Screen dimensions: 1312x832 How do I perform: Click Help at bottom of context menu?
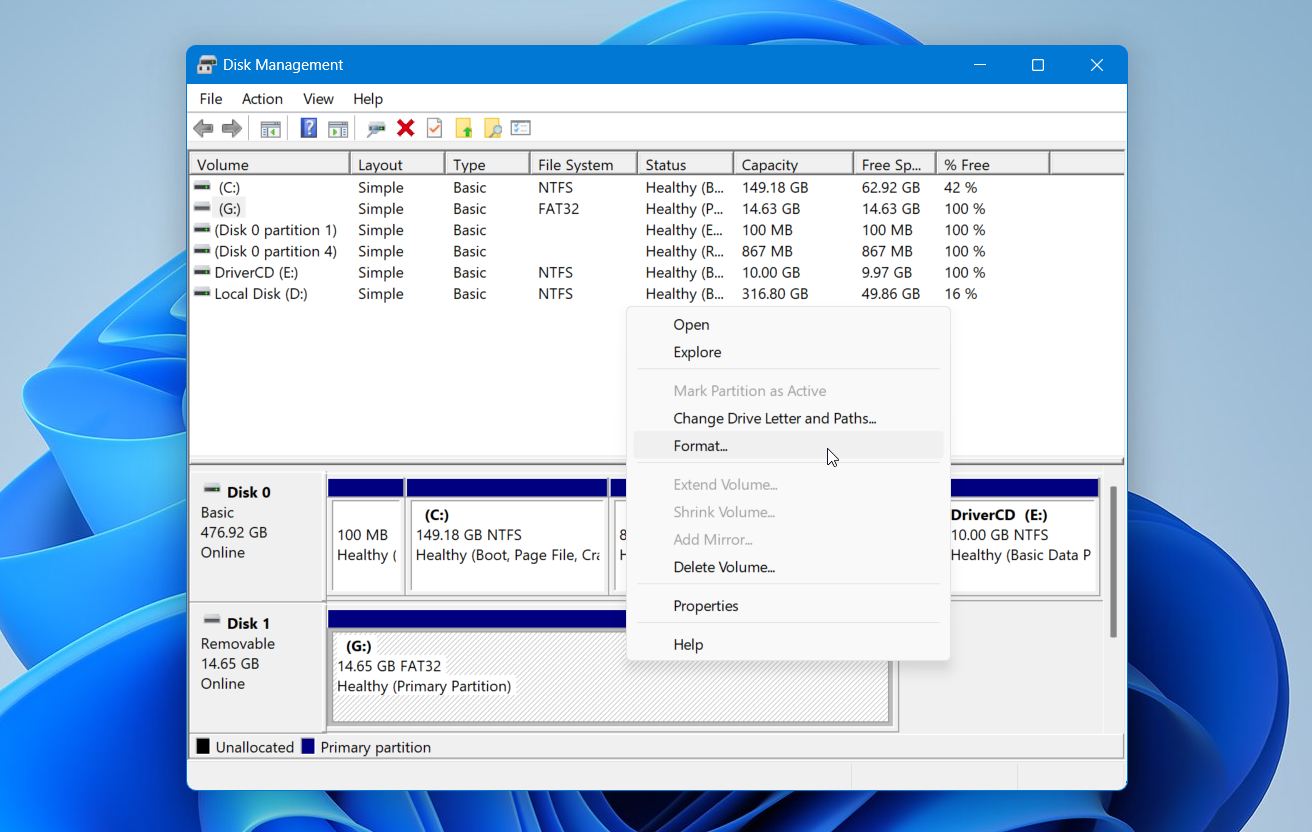788,645
